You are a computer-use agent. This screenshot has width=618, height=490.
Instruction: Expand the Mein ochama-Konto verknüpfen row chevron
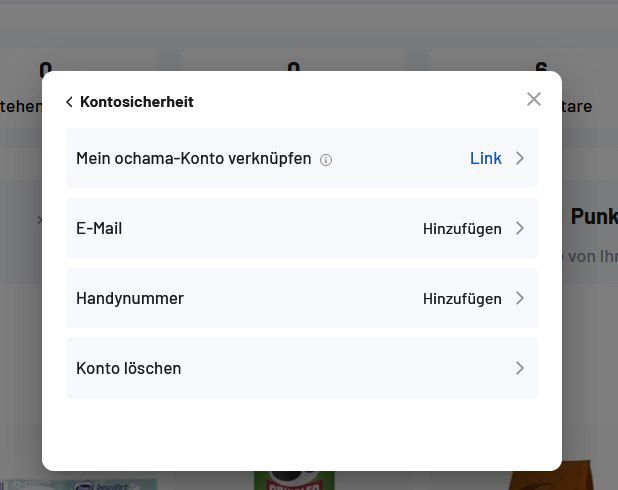[x=519, y=158]
